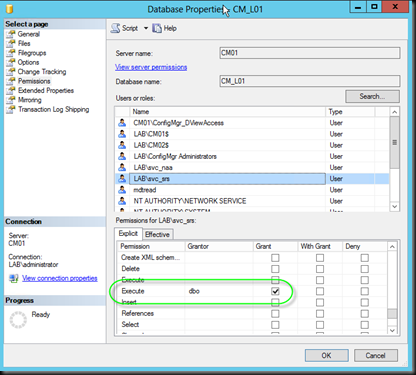Toggle Grant for Create XML schema
Image resolution: width=416 pixels, height=375 pixels.
[275, 258]
